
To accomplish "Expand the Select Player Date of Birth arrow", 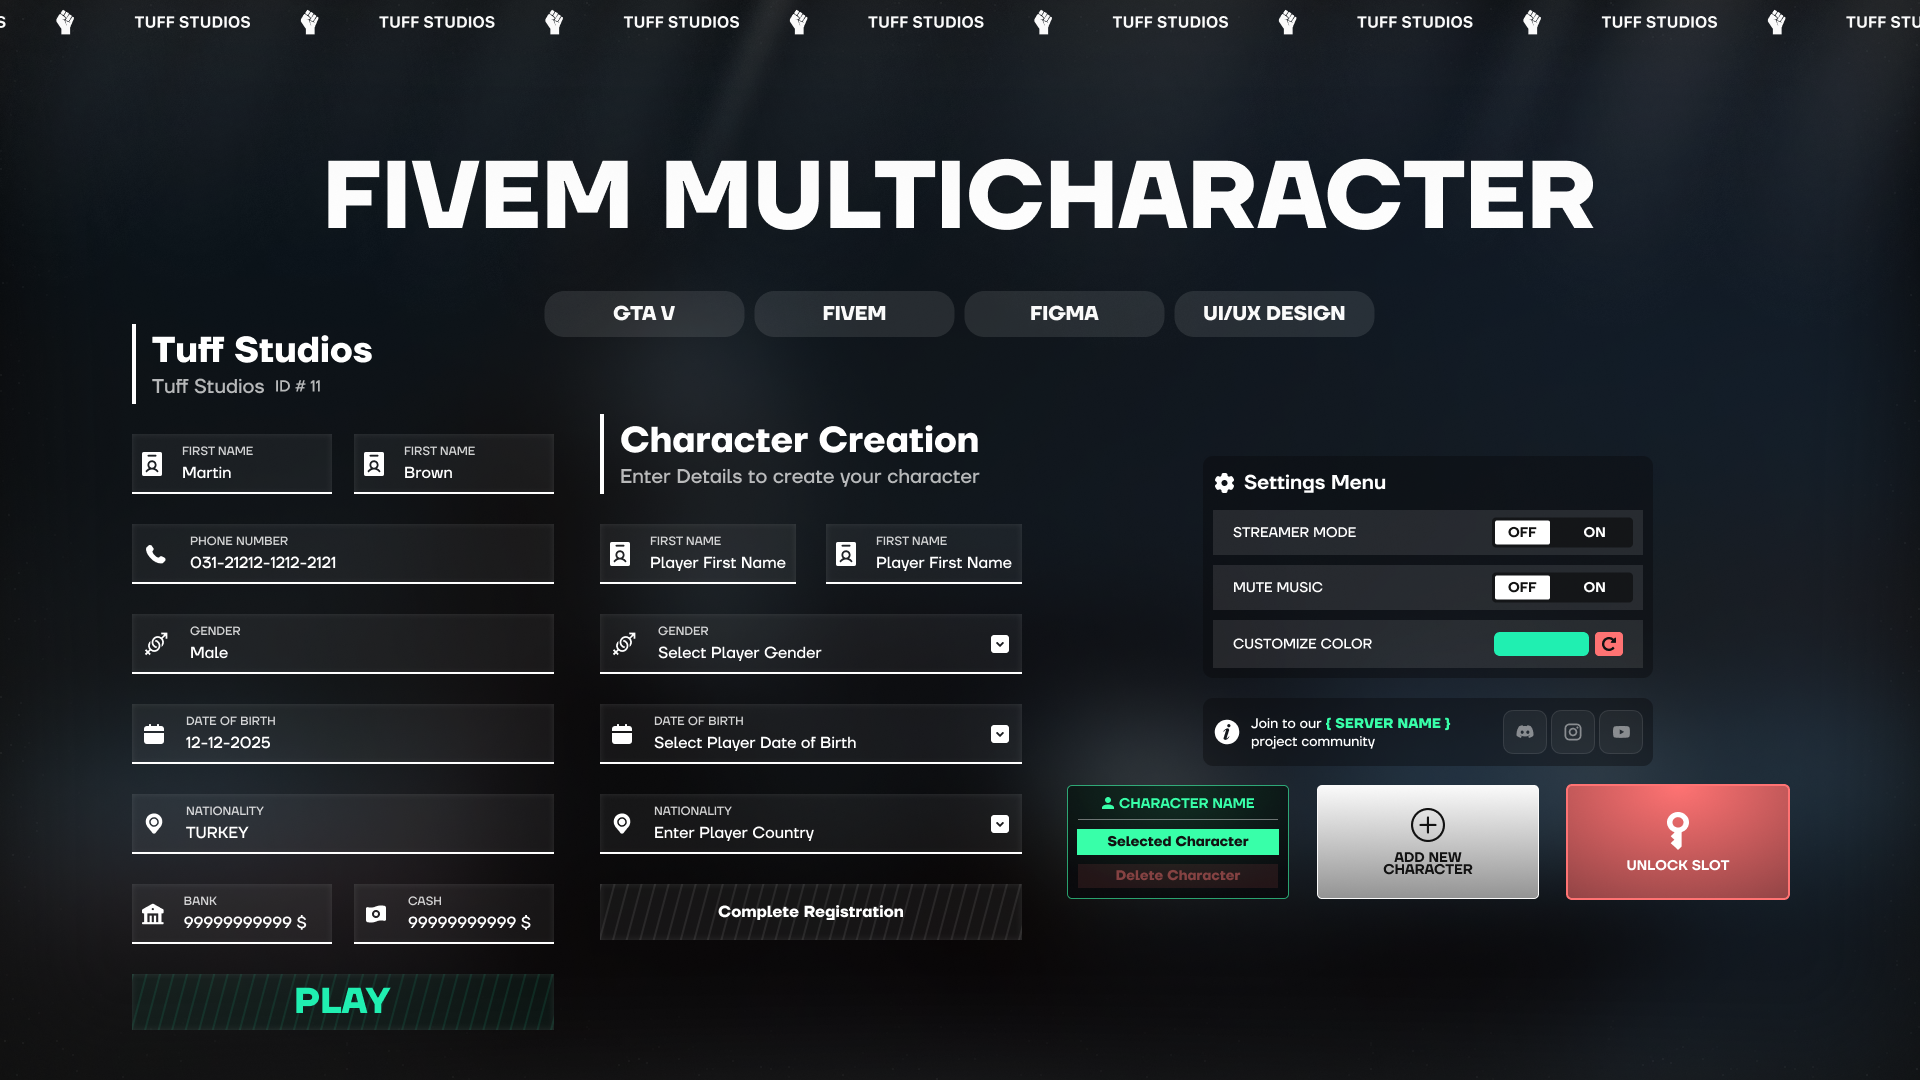I will (x=1000, y=734).
